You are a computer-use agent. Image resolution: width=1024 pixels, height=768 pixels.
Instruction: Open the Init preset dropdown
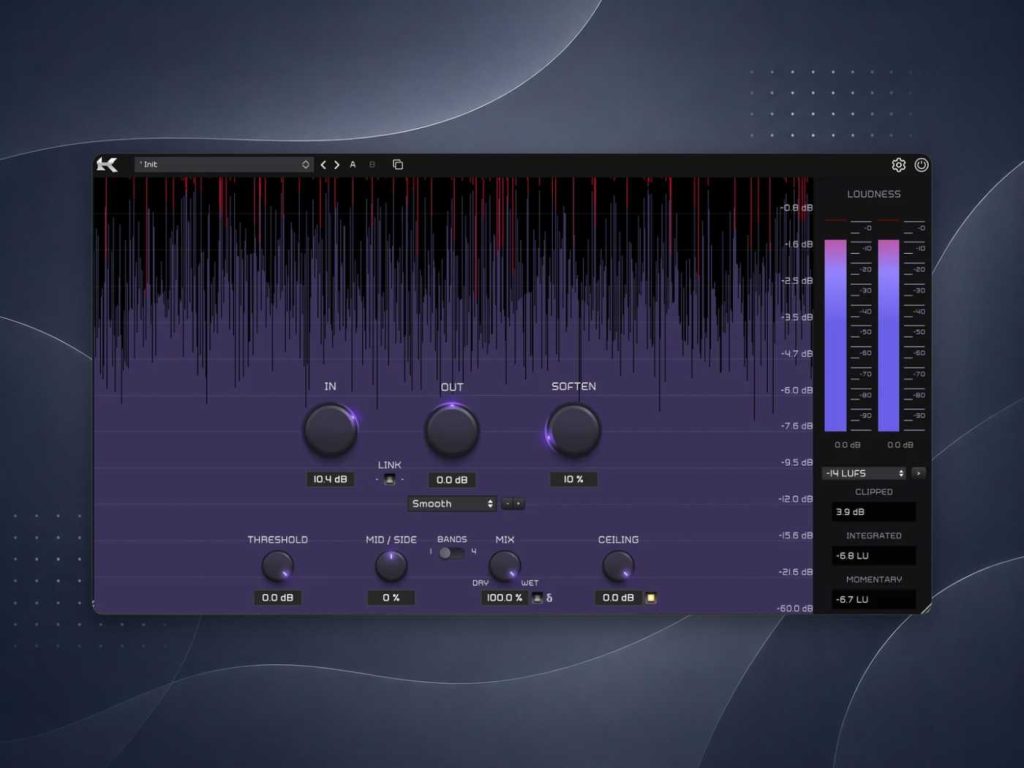tap(223, 165)
